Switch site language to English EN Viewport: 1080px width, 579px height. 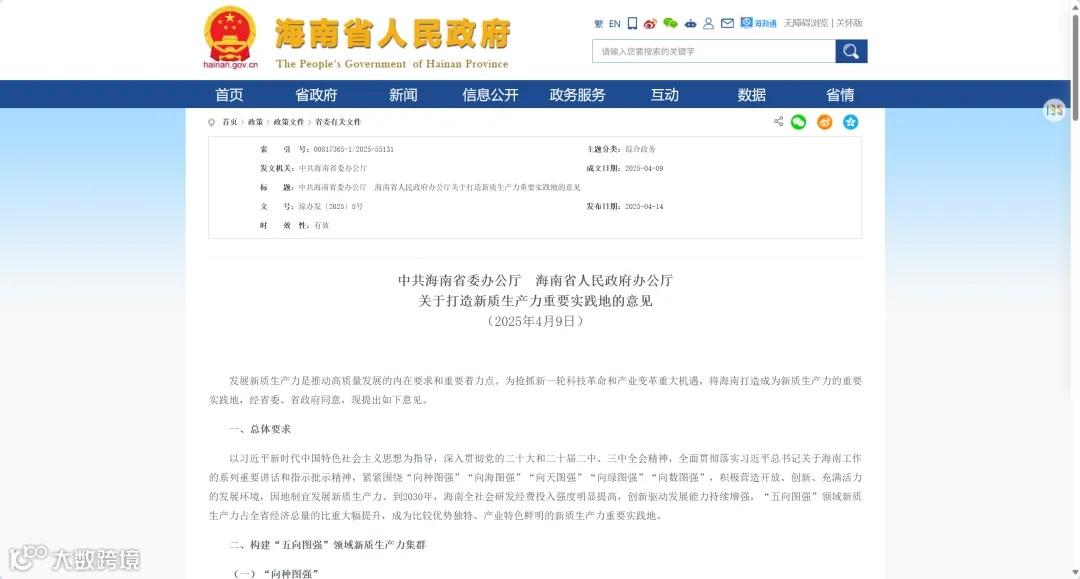613,22
